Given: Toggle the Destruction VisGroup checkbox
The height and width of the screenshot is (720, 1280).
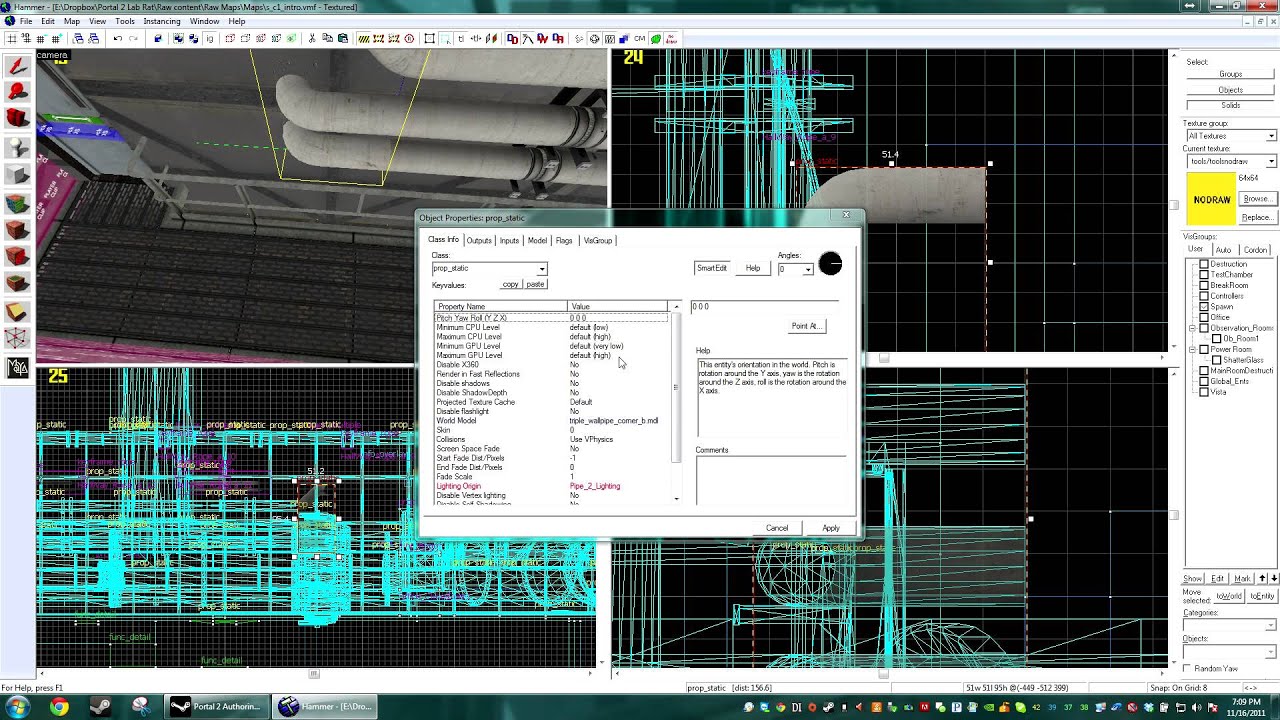Looking at the screenshot, I should point(1204,264).
